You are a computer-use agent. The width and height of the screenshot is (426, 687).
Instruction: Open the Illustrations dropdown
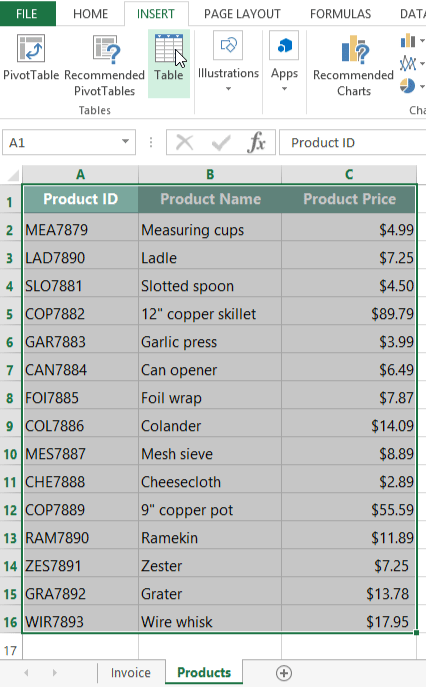click(228, 63)
